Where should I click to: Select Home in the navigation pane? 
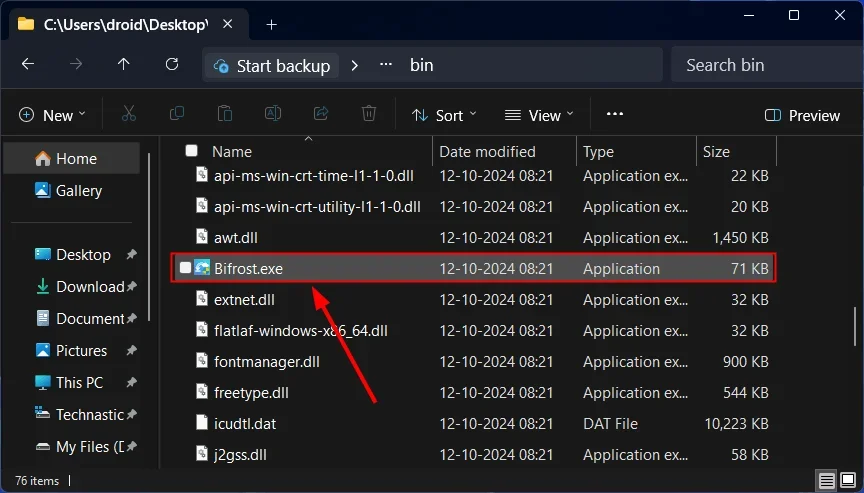pos(72,159)
